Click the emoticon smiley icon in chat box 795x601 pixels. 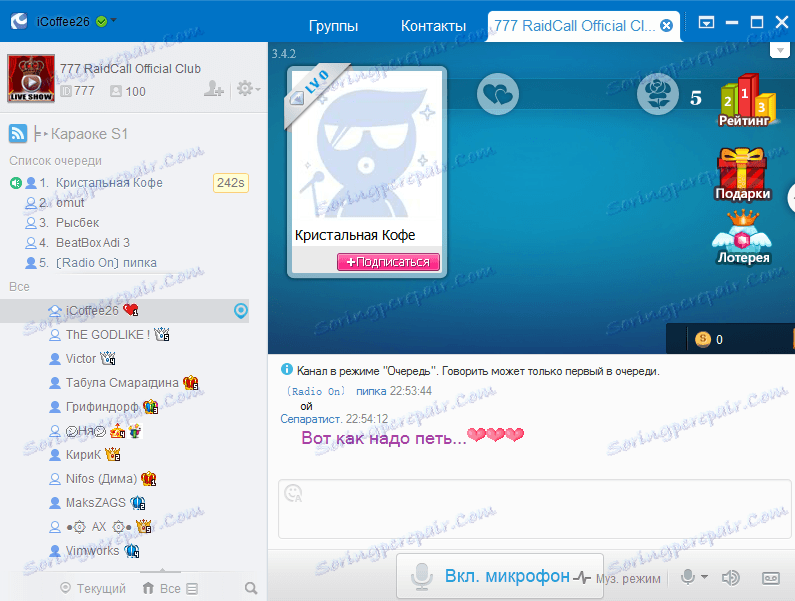(294, 493)
